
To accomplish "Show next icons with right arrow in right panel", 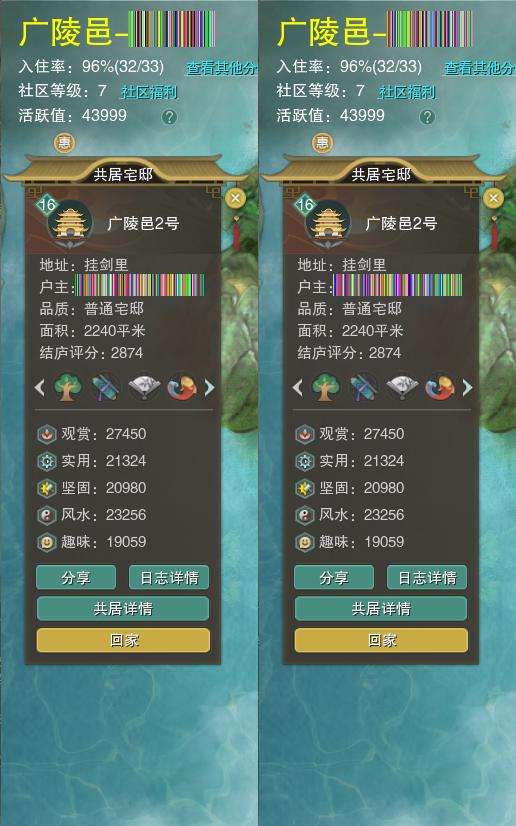I will click(x=468, y=388).
